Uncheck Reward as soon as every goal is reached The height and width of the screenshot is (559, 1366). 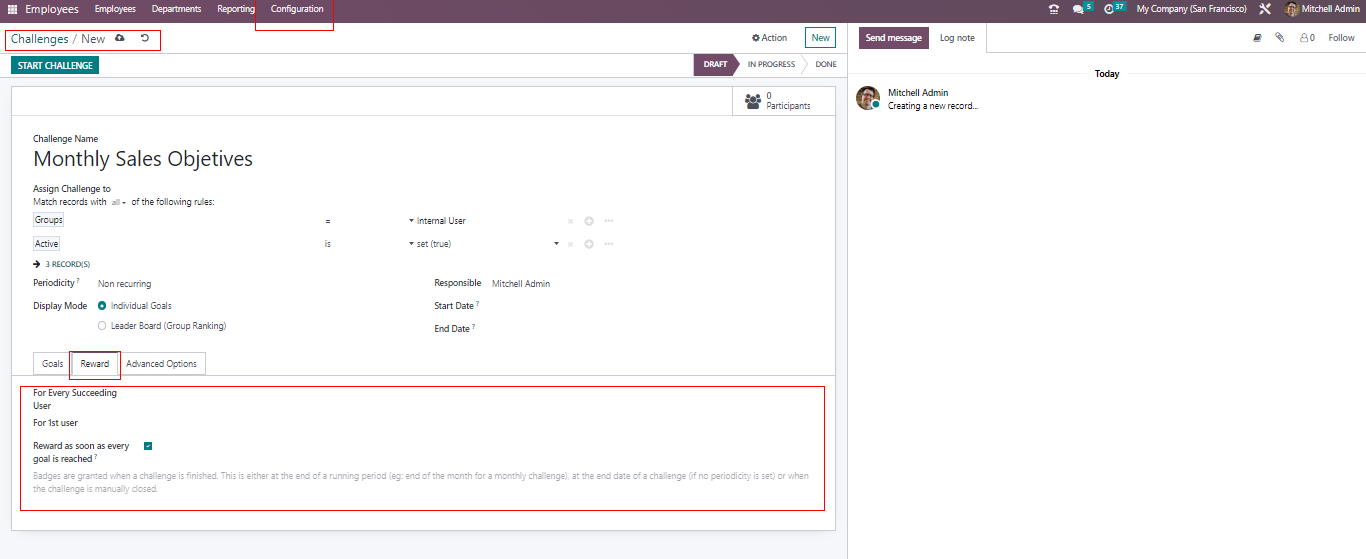[x=148, y=446]
